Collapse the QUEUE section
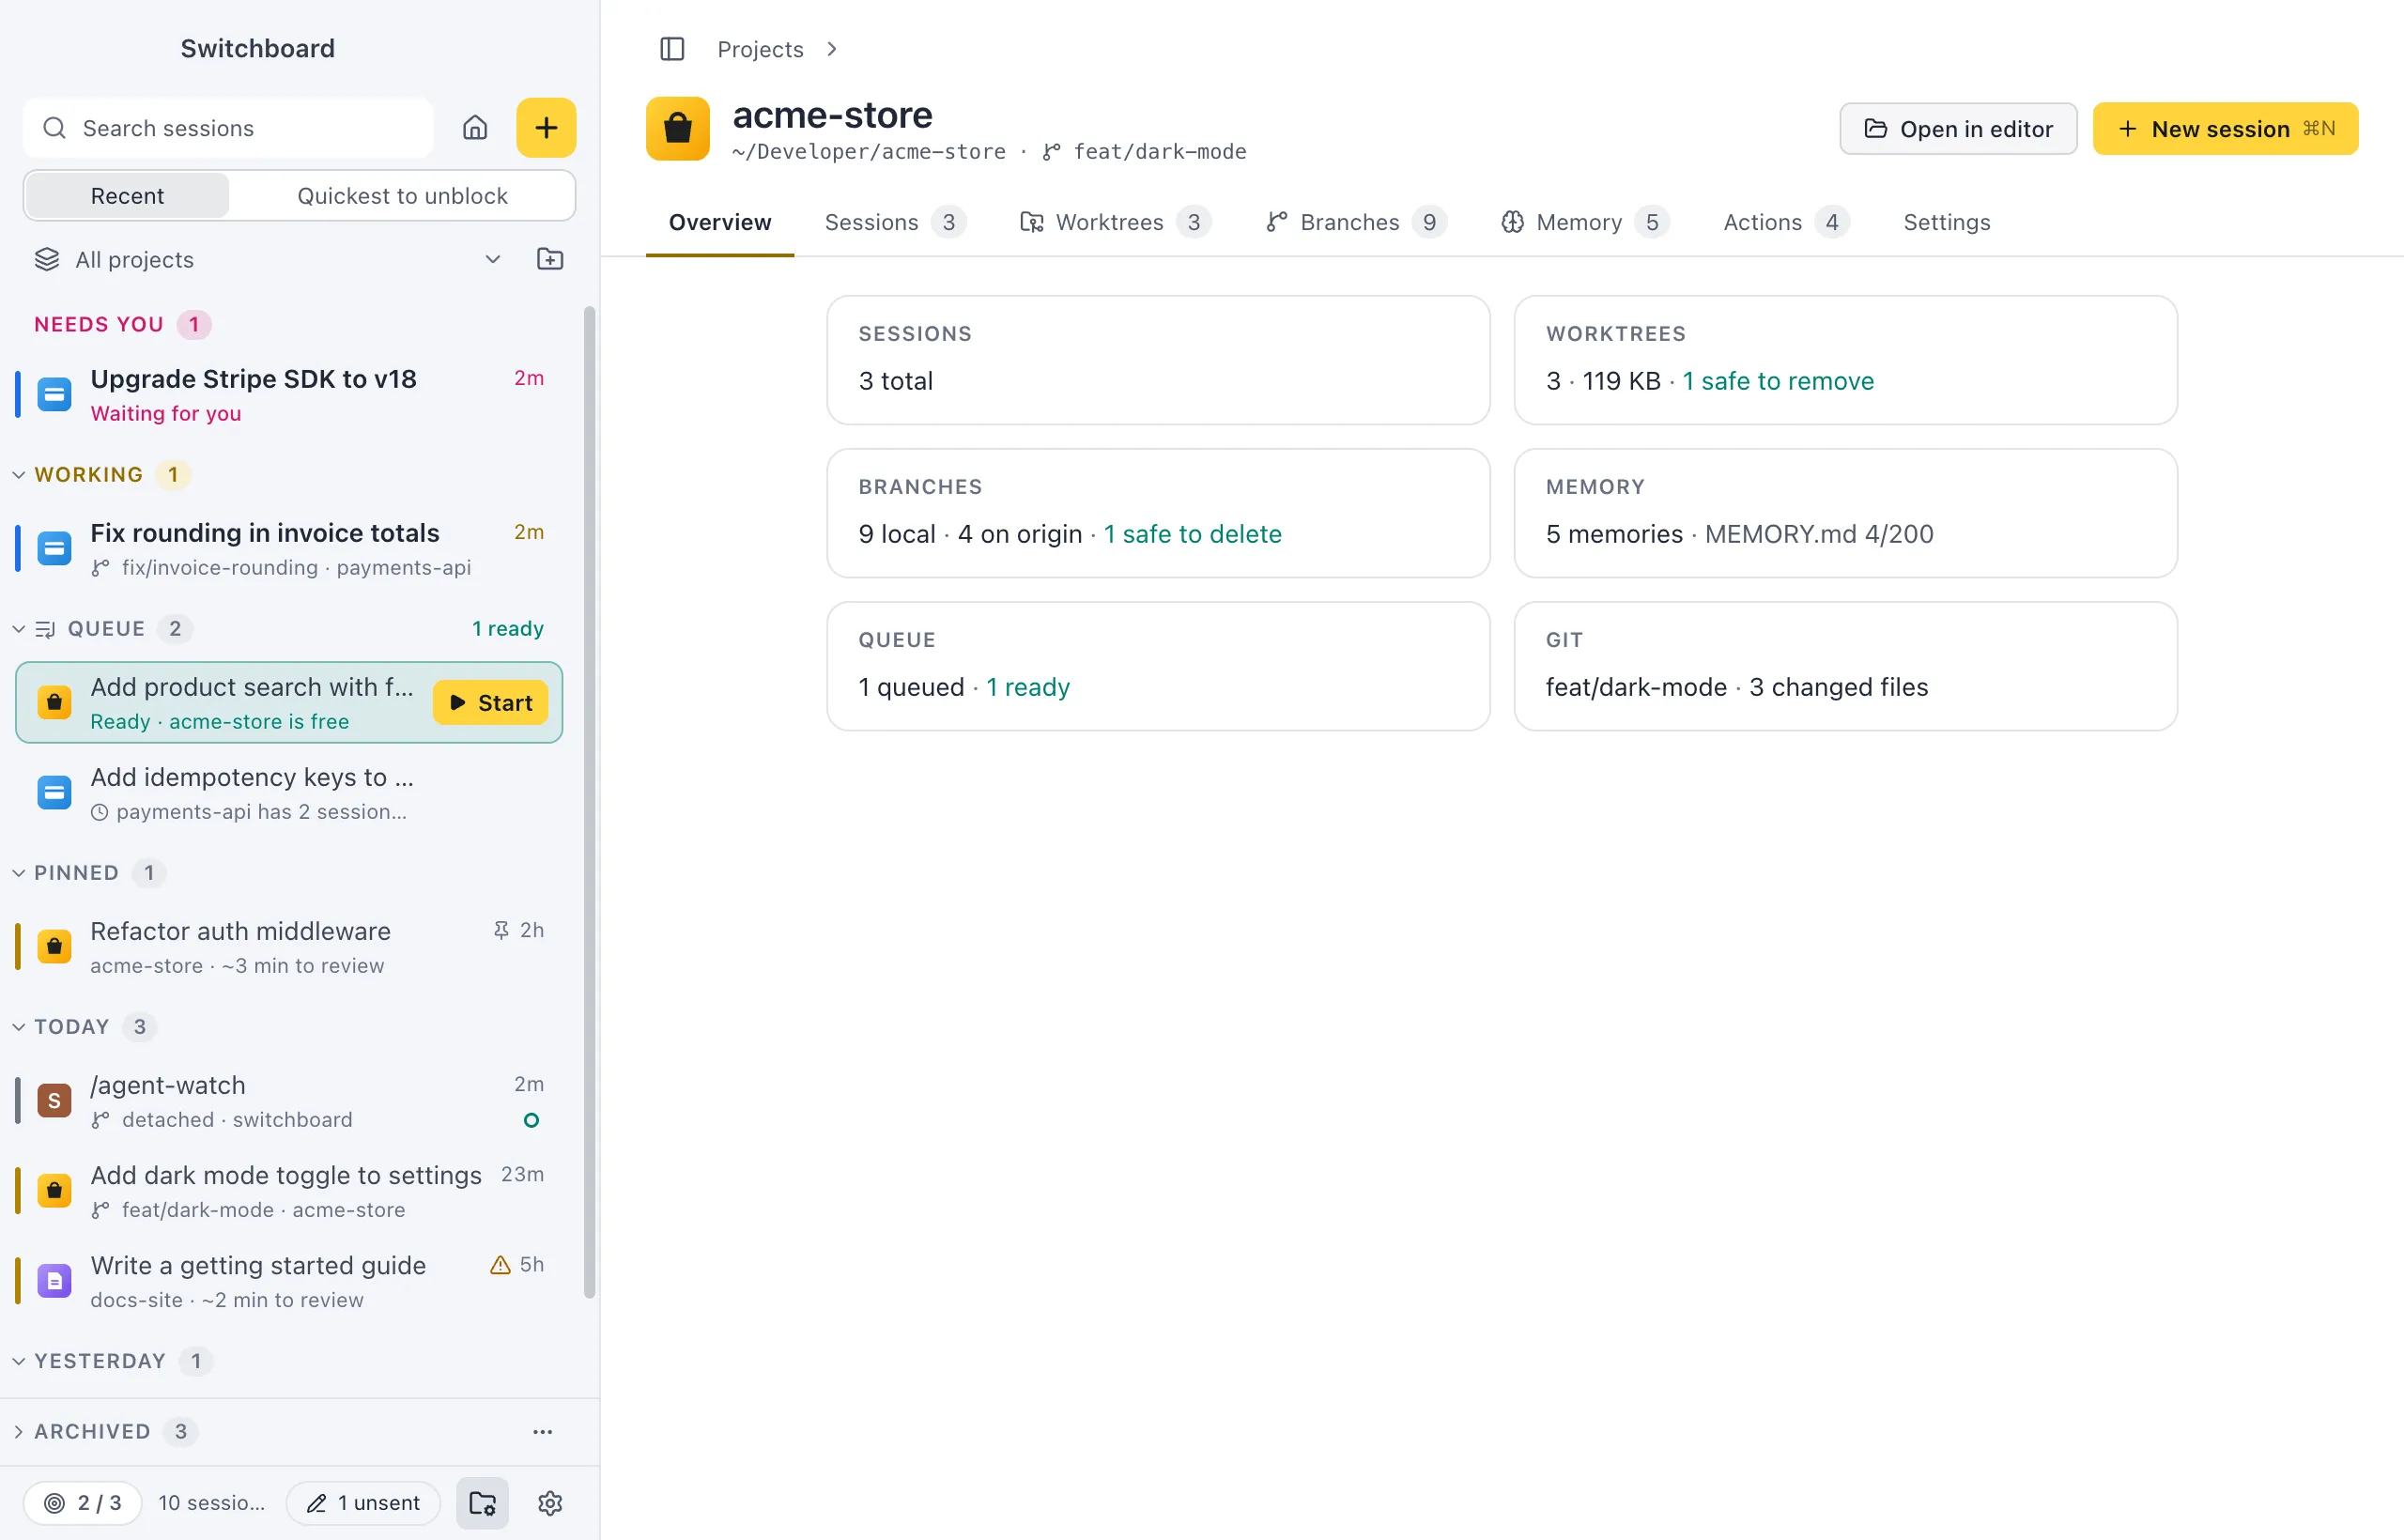 click(x=19, y=629)
